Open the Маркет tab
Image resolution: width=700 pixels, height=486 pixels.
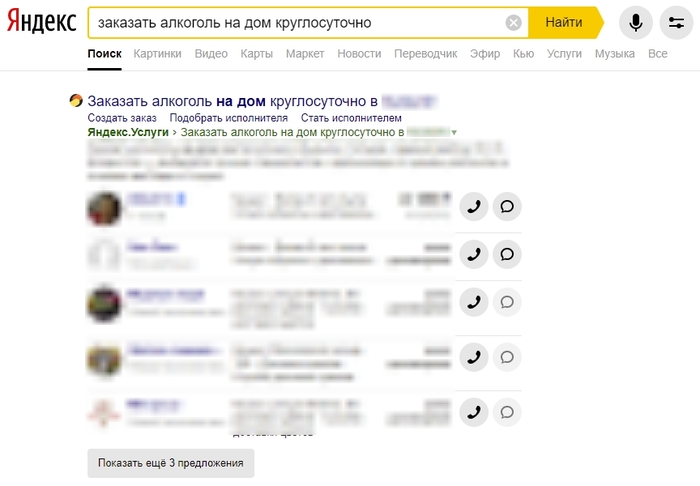pyautogui.click(x=305, y=54)
